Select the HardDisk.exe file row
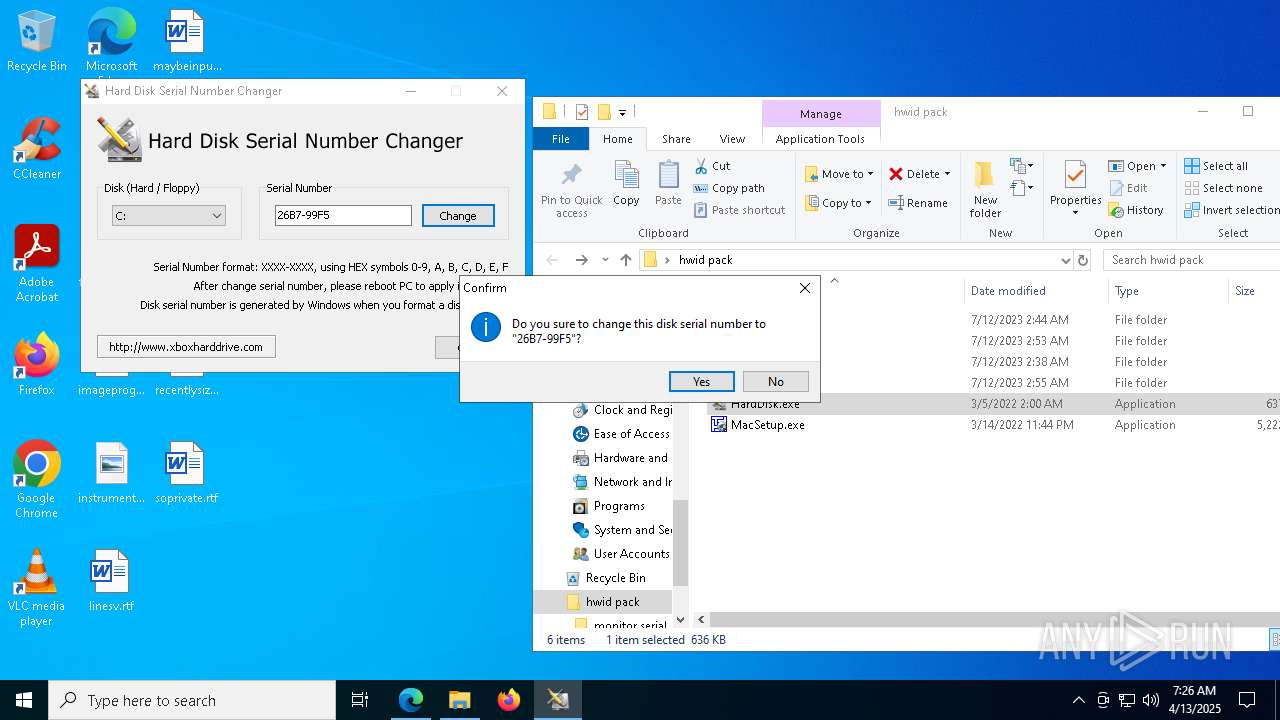The height and width of the screenshot is (720, 1280). [992, 404]
